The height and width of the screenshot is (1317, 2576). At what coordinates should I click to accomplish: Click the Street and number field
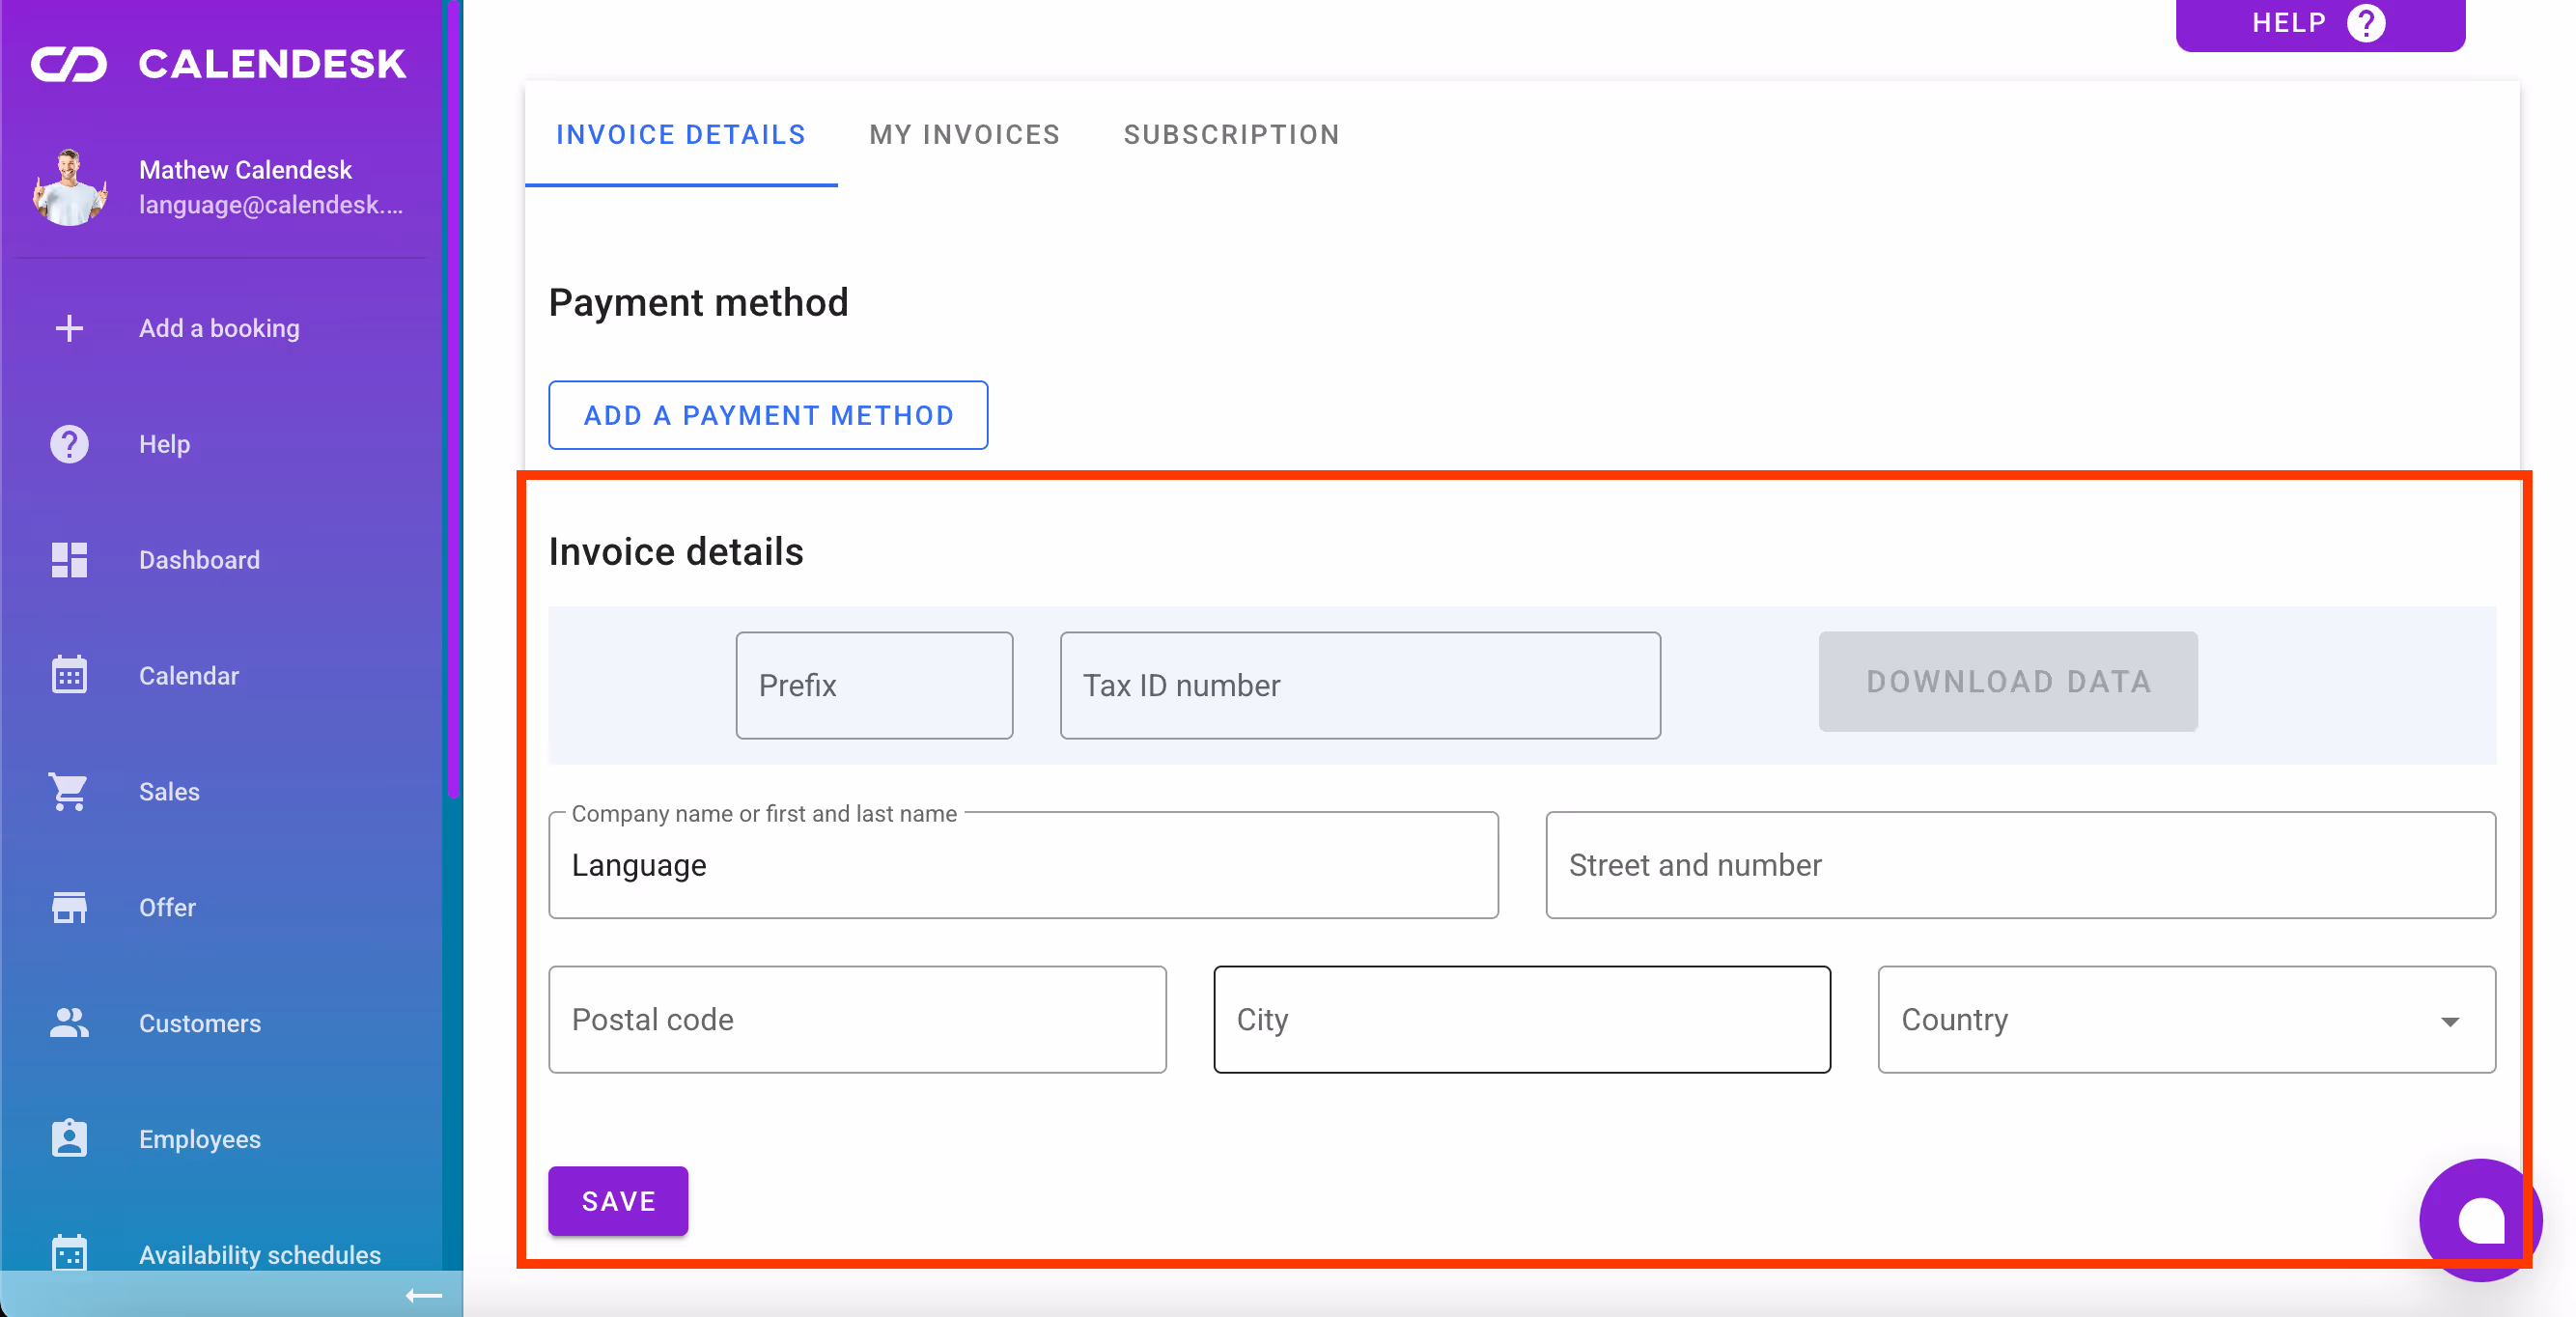(x=2019, y=865)
